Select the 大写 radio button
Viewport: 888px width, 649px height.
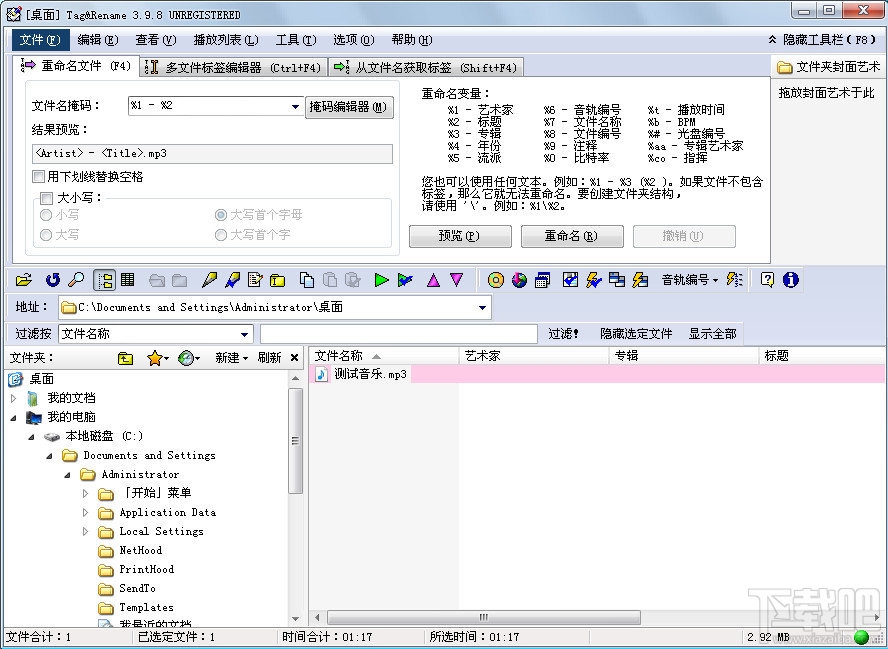pyautogui.click(x=46, y=234)
